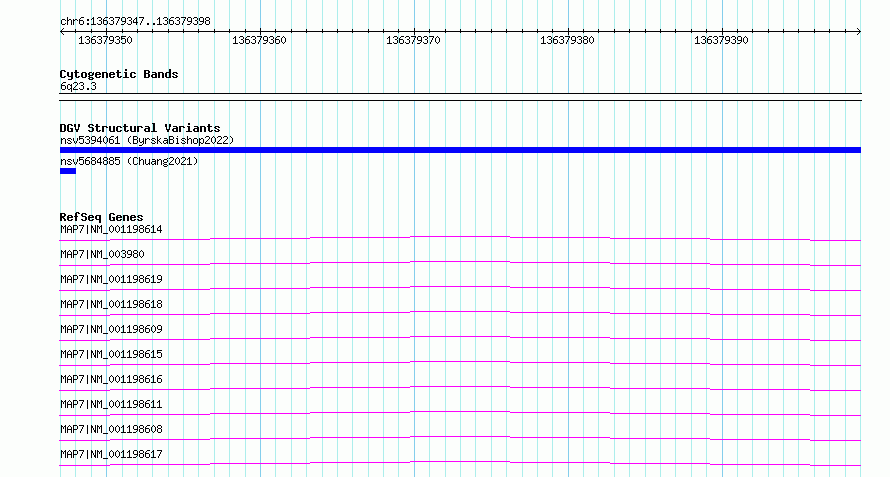890x477 pixels.
Task: Click ruler position label 136379380
Action: (x=567, y=40)
